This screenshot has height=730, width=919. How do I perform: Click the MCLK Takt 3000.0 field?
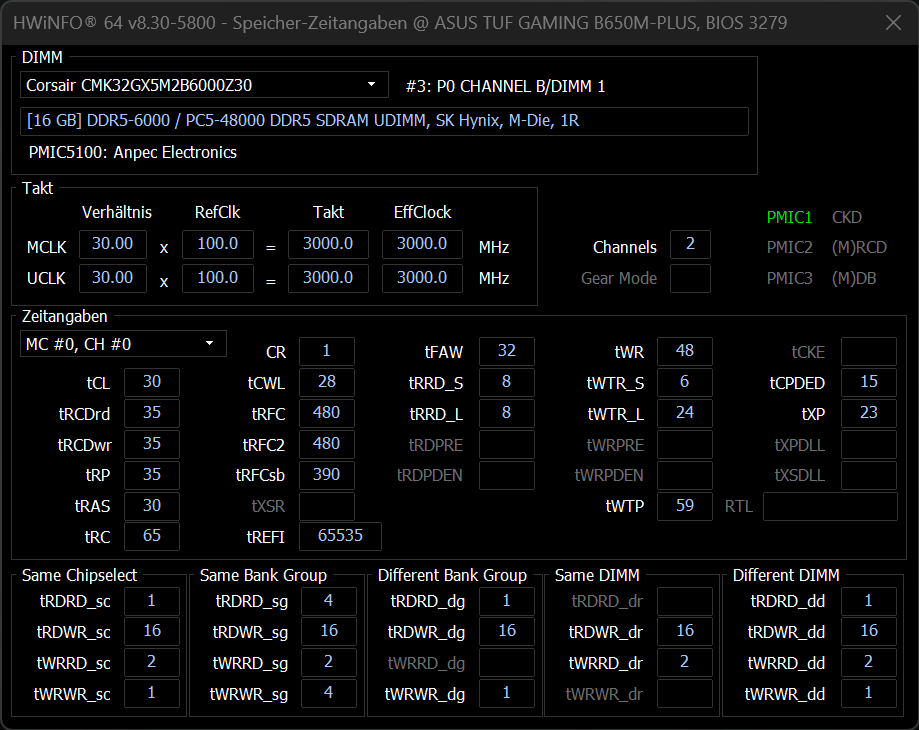[328, 244]
